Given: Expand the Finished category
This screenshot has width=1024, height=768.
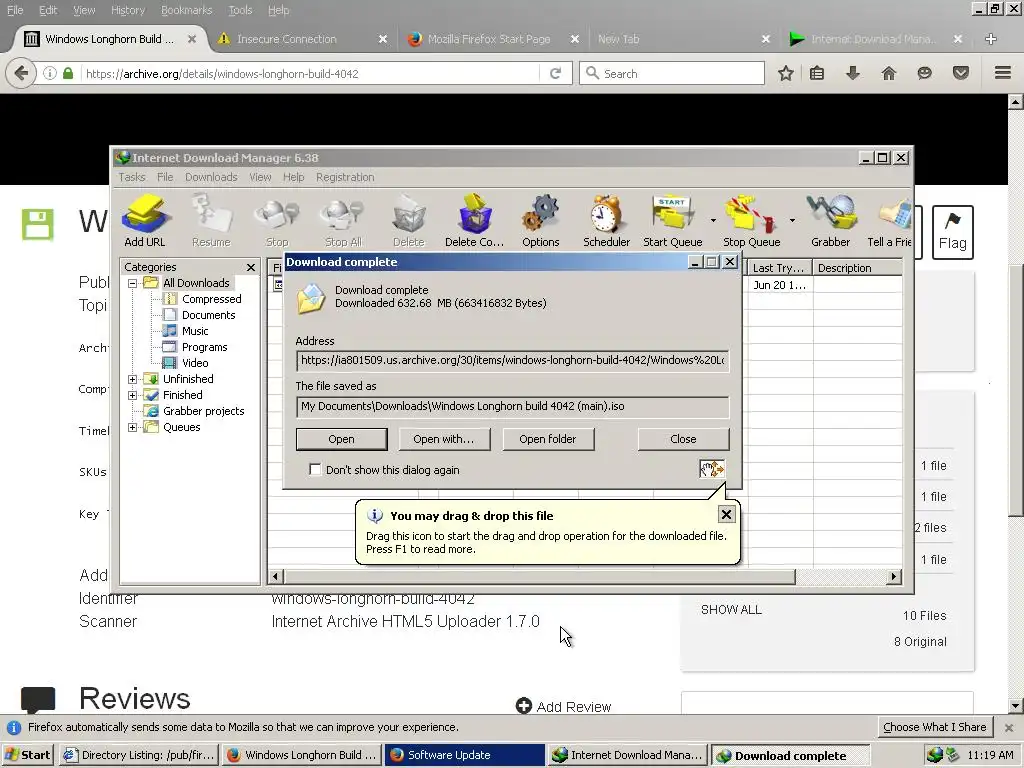Looking at the screenshot, I should 133,395.
